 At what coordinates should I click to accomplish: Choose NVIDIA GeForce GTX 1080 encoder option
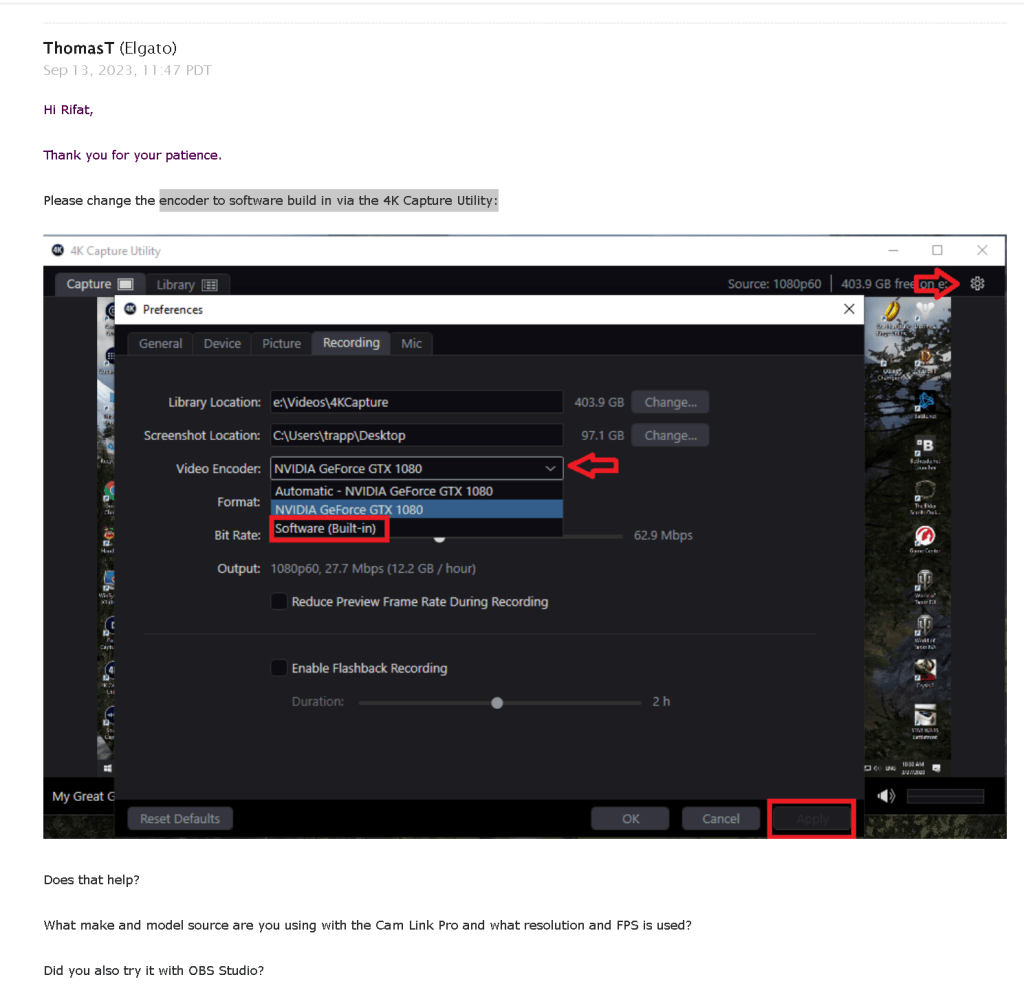[x=416, y=509]
